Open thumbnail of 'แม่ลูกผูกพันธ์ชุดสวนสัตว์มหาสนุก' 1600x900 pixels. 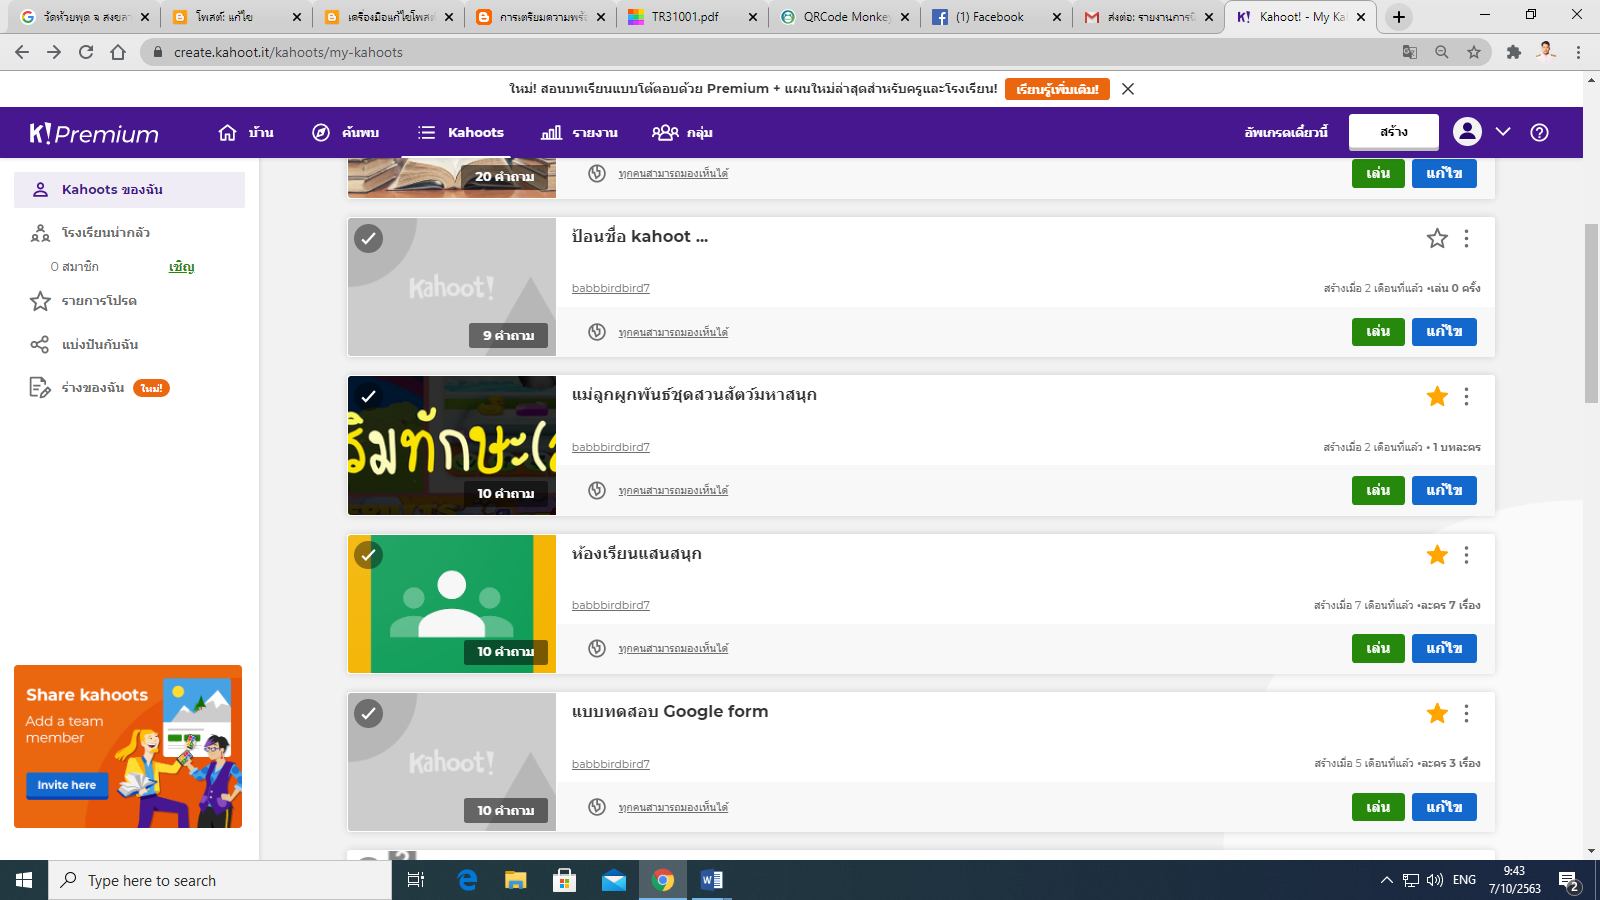[x=451, y=445]
